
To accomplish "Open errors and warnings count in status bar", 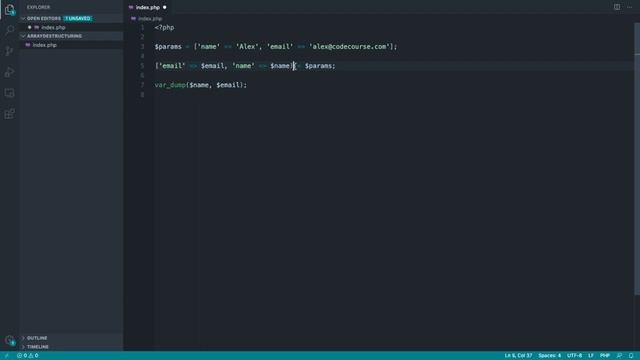I will tap(27, 356).
